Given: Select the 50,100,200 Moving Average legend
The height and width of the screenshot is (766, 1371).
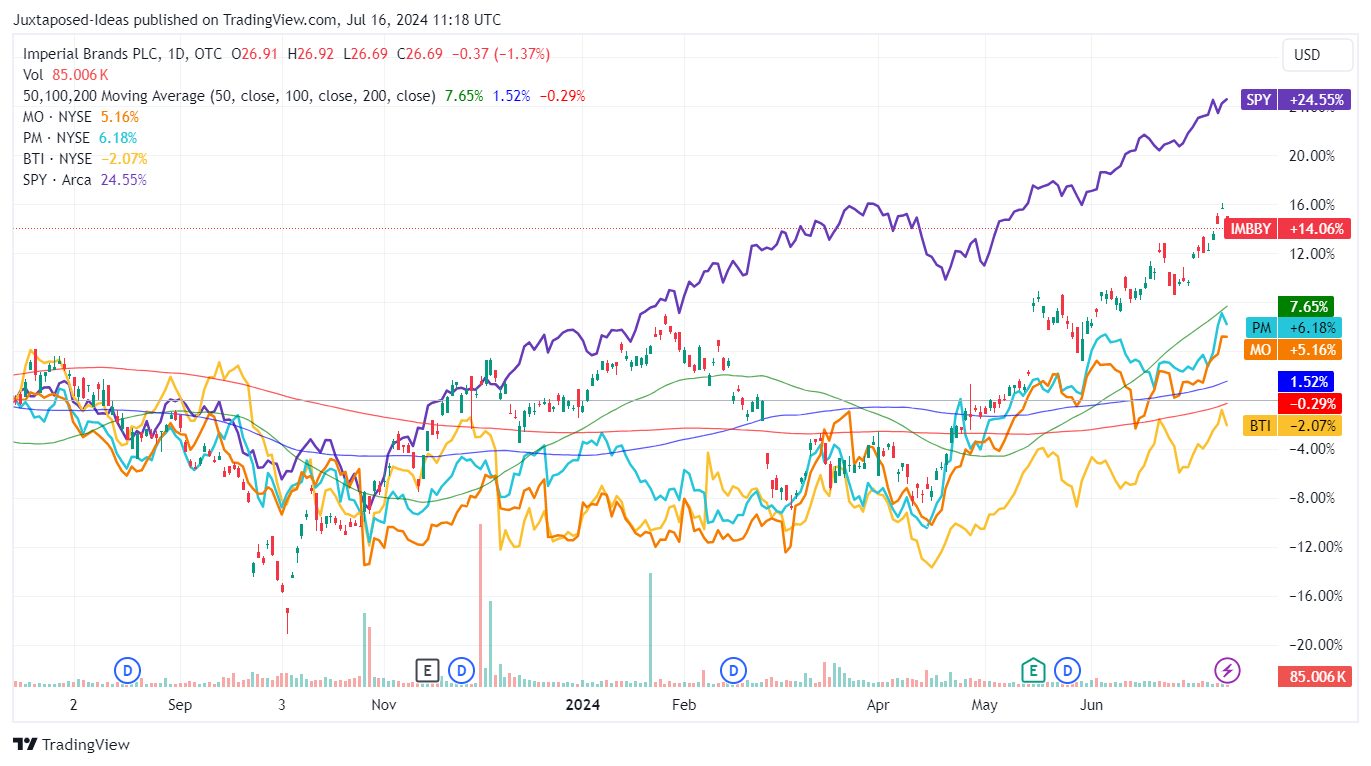Looking at the screenshot, I should tap(304, 96).
